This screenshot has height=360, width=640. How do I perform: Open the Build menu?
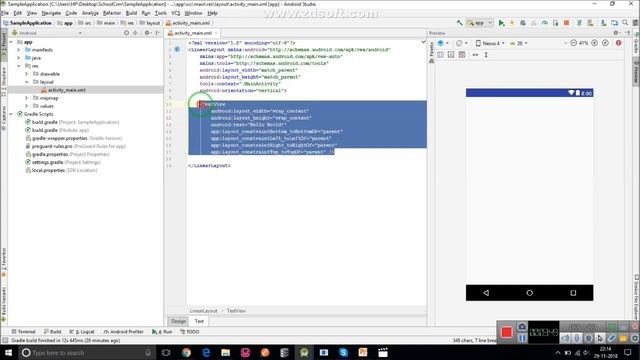(x=131, y=13)
